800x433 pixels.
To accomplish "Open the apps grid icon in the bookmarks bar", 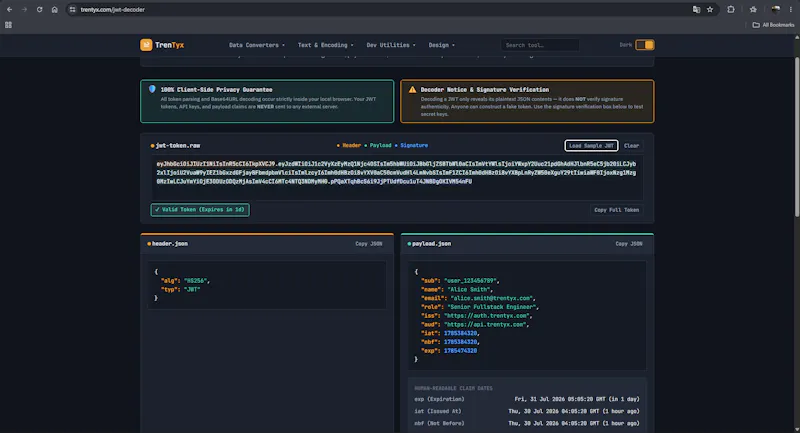I will click(8, 24).
